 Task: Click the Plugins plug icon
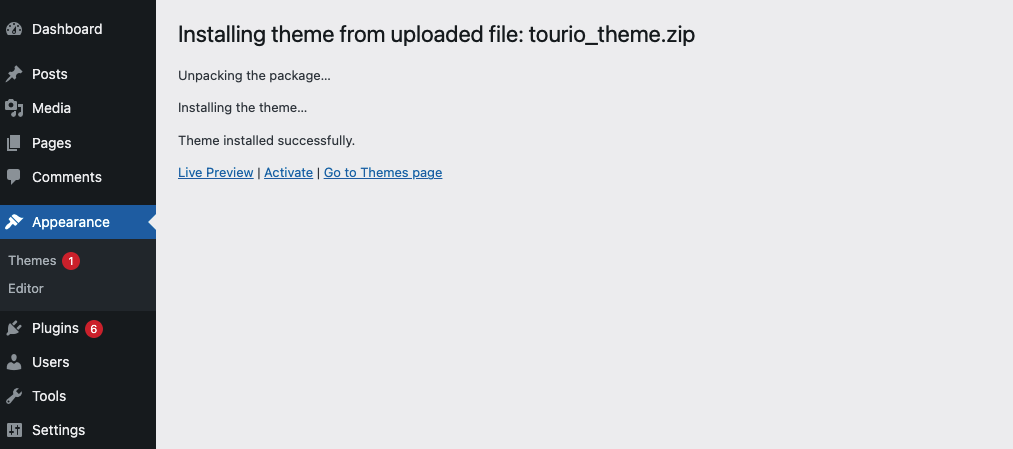tap(14, 328)
